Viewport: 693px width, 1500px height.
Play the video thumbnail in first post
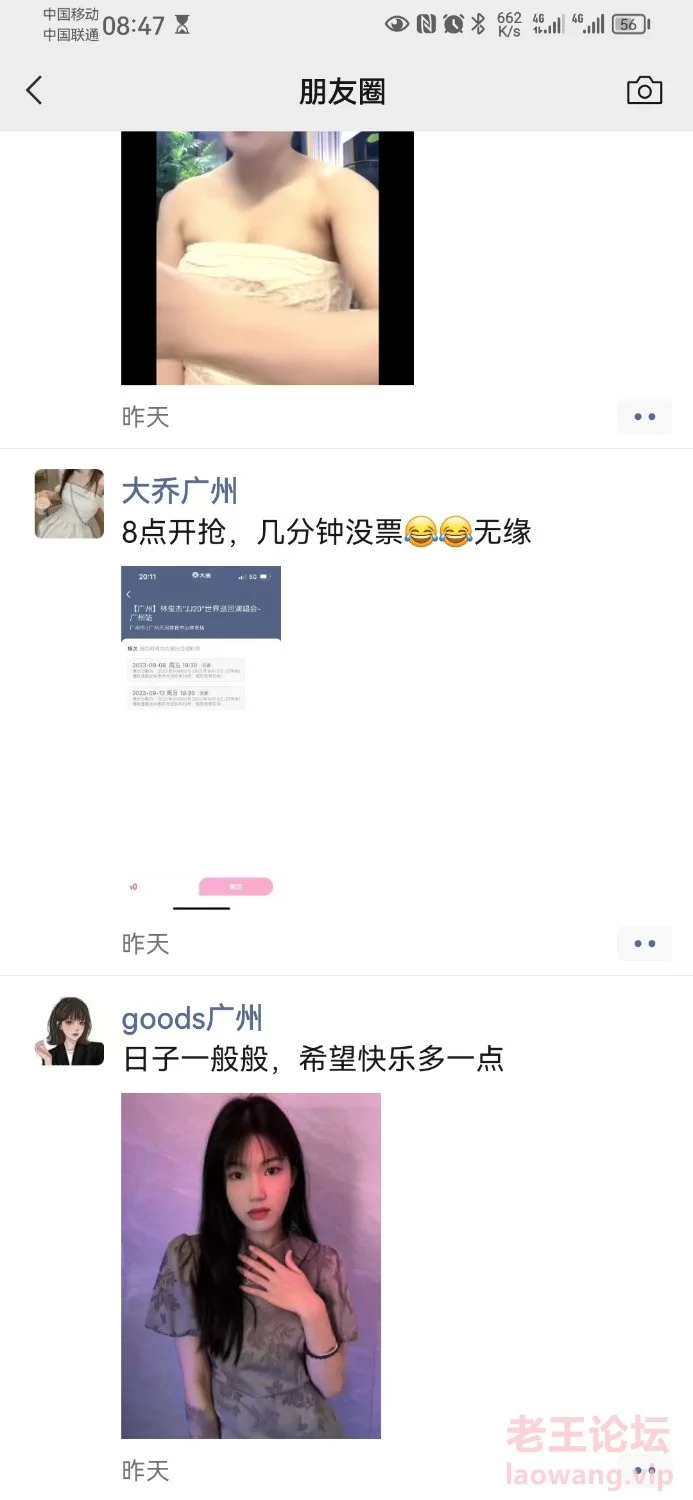267,258
